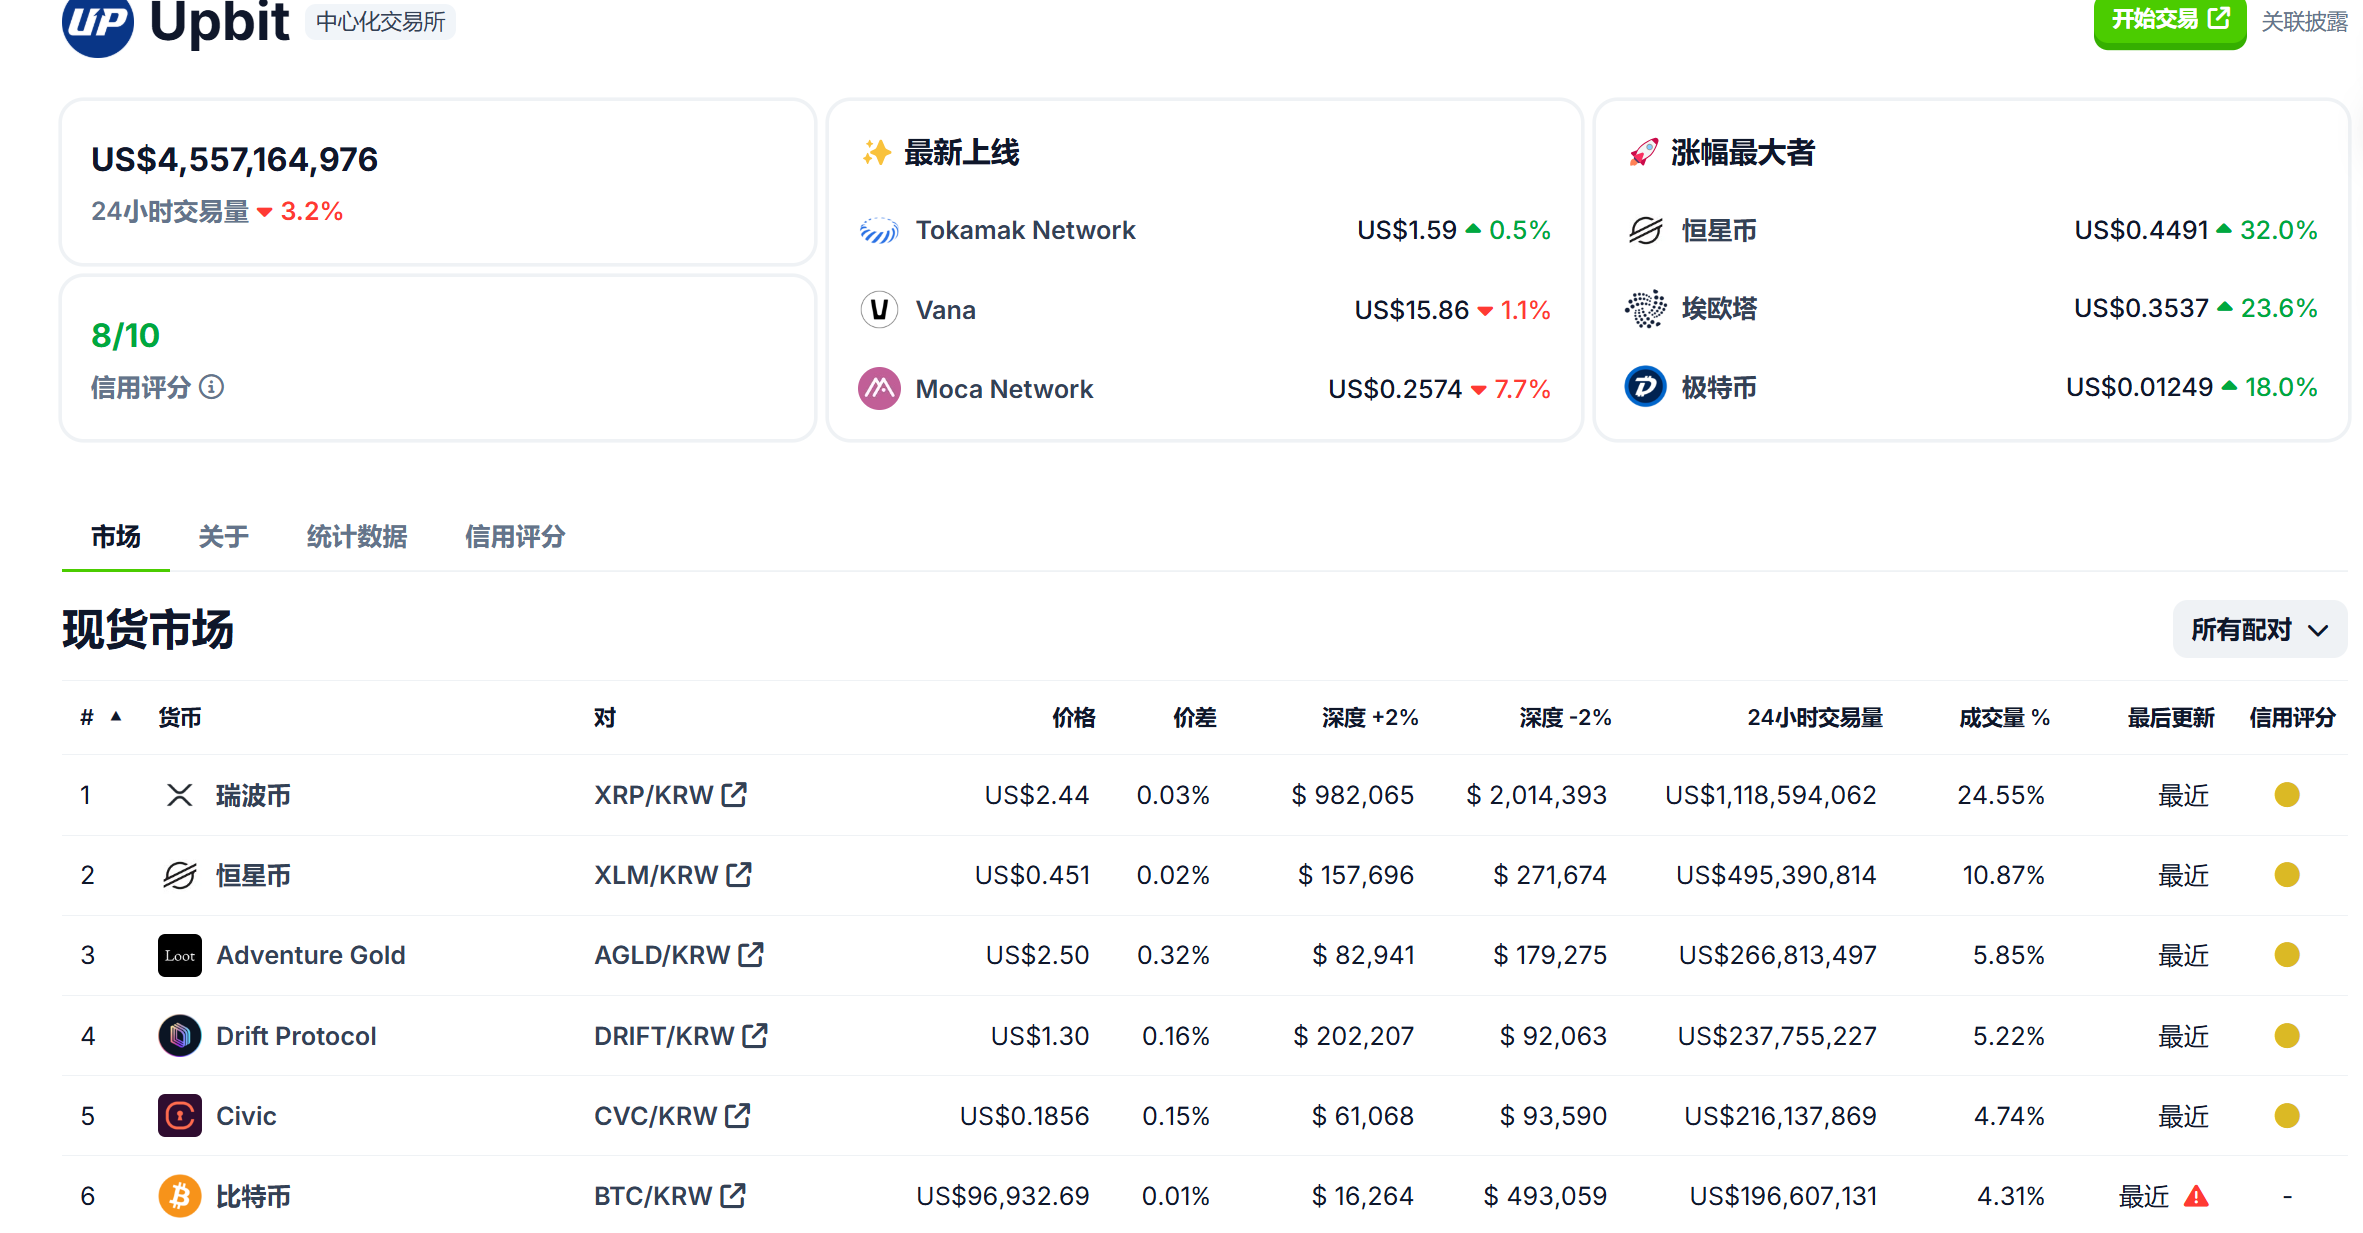
Task: Open XRP/KRW external link icon
Action: coord(735,795)
